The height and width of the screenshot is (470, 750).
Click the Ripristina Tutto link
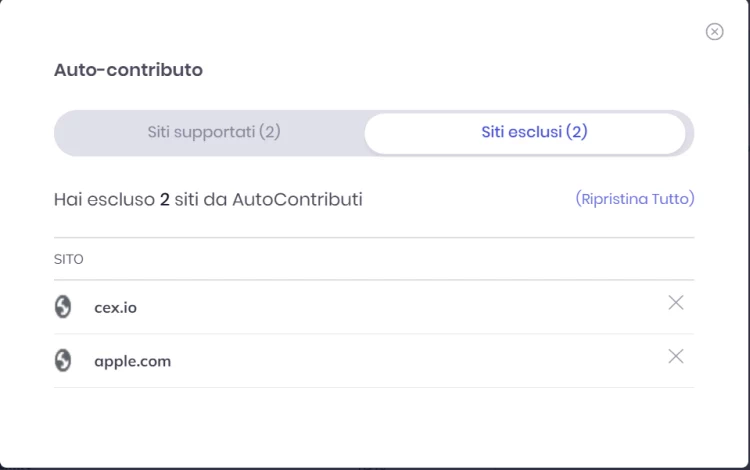(x=635, y=198)
